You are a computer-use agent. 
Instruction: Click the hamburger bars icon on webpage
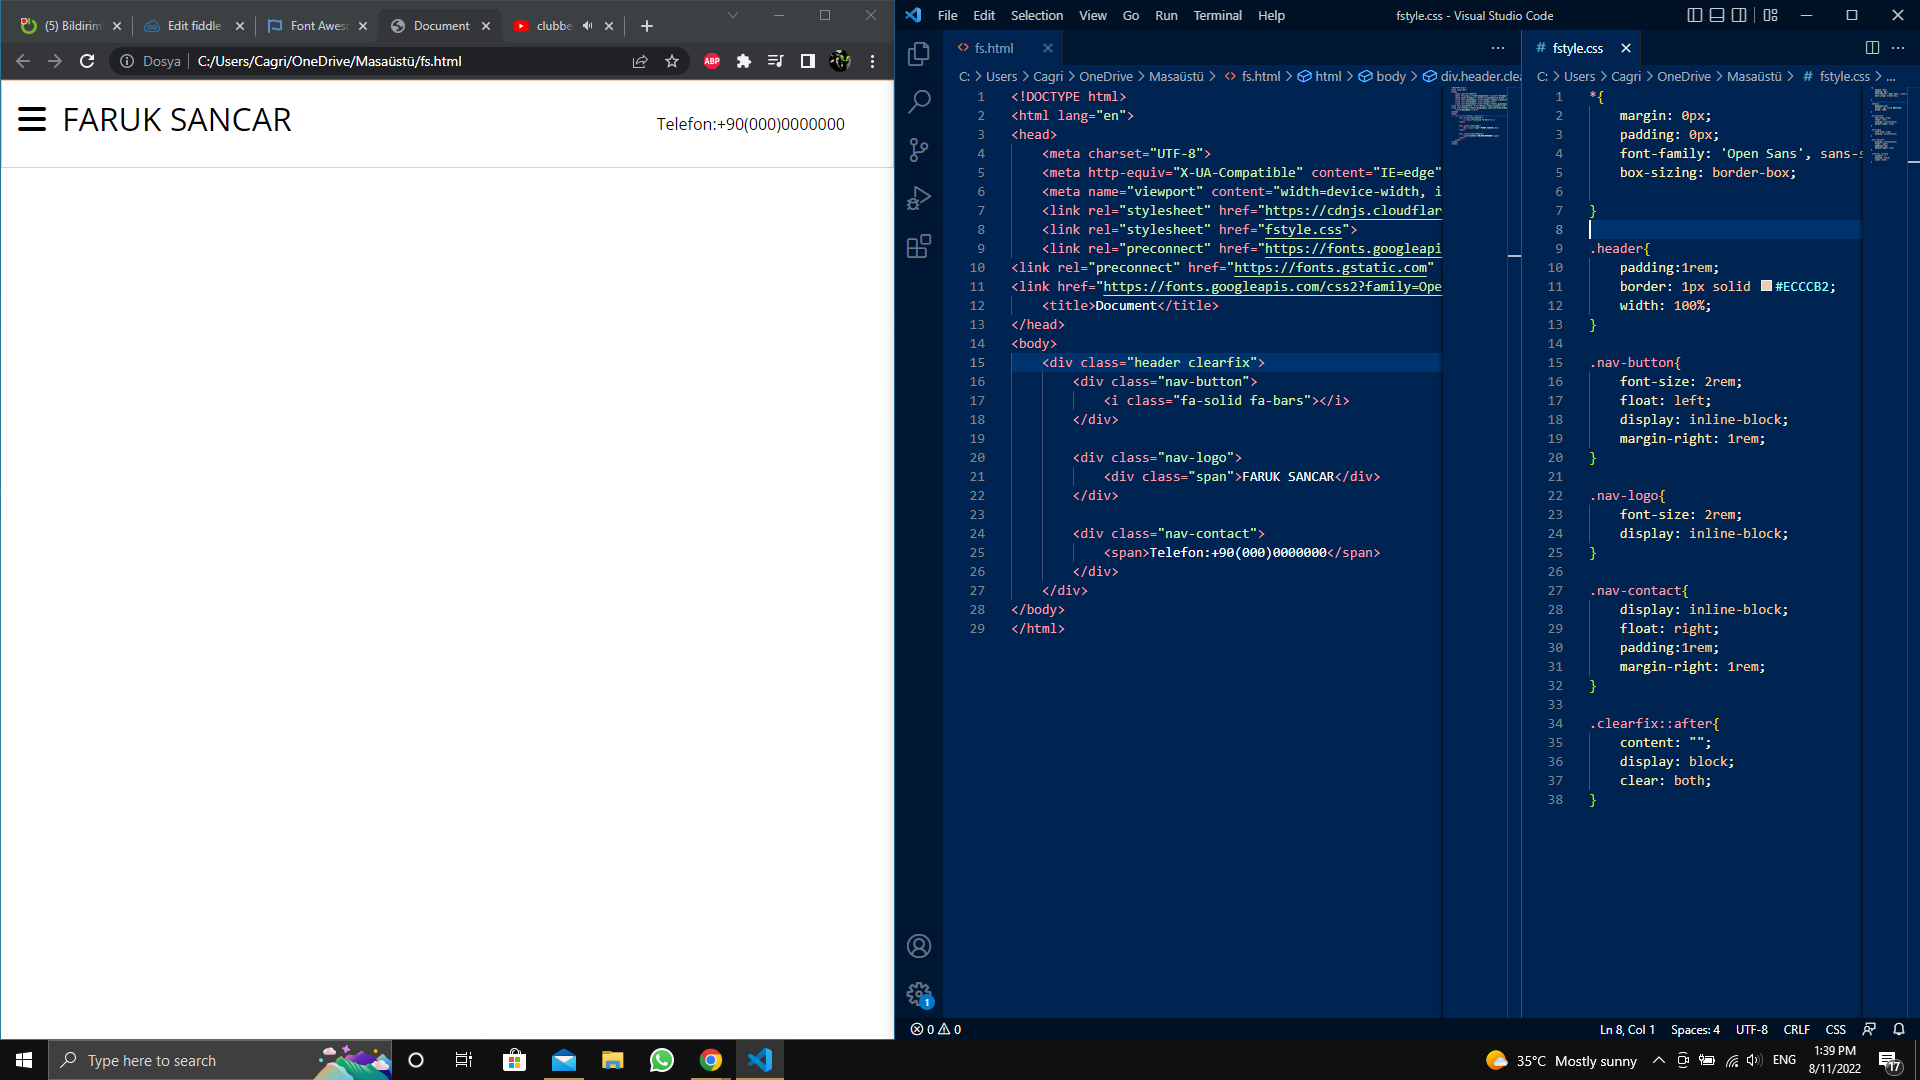click(32, 120)
